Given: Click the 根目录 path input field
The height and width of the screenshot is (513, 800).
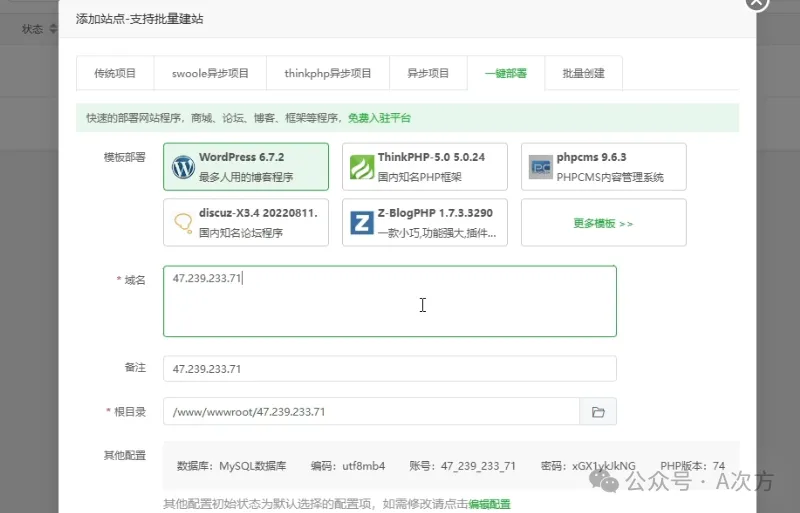Looking at the screenshot, I should point(371,411).
